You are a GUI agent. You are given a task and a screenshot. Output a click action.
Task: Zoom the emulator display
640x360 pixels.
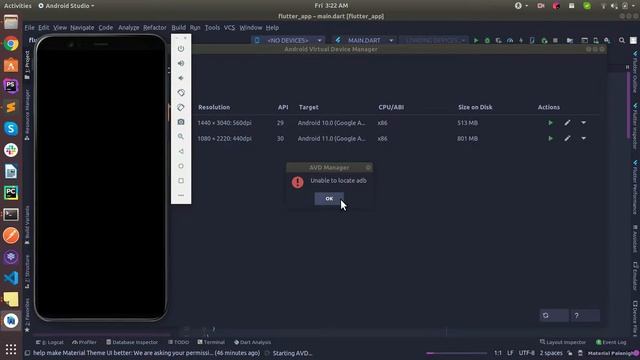(181, 137)
